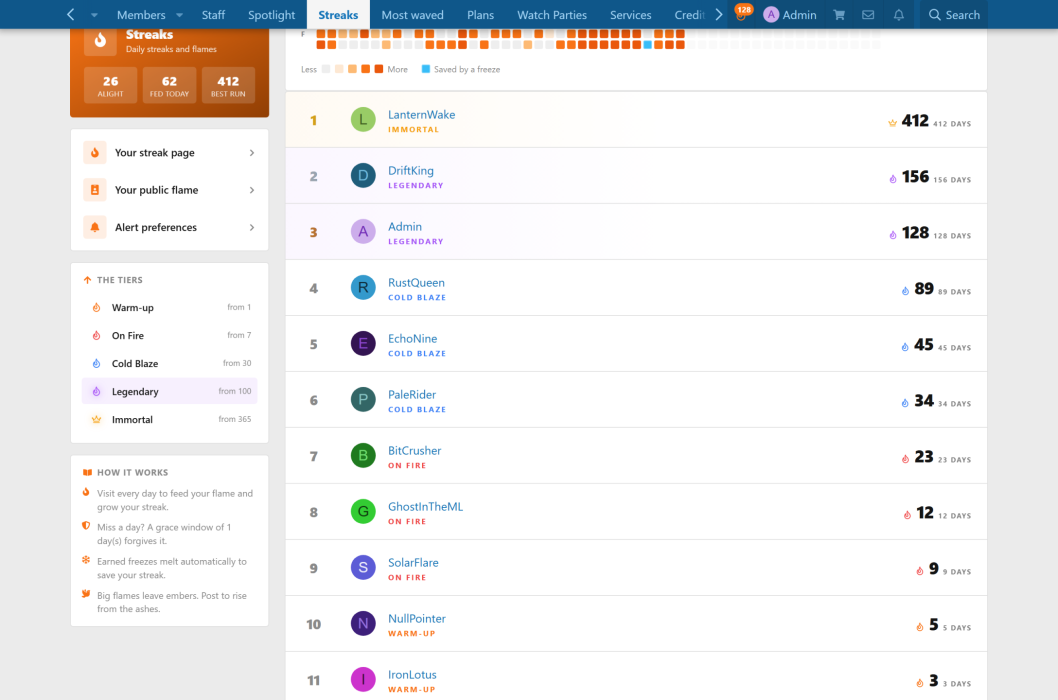The height and width of the screenshot is (700, 1058).
Task: Click the bell icon beside Alert preferences
Action: 95,227
